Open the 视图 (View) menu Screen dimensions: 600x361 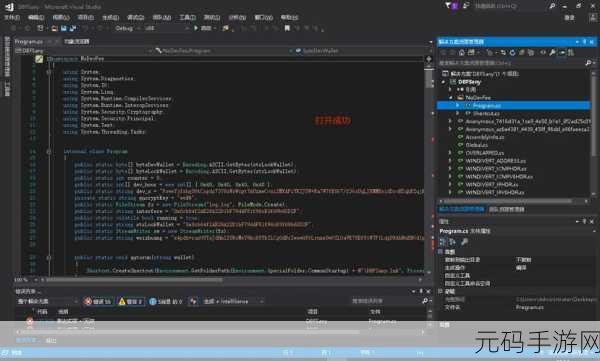(61, 17)
